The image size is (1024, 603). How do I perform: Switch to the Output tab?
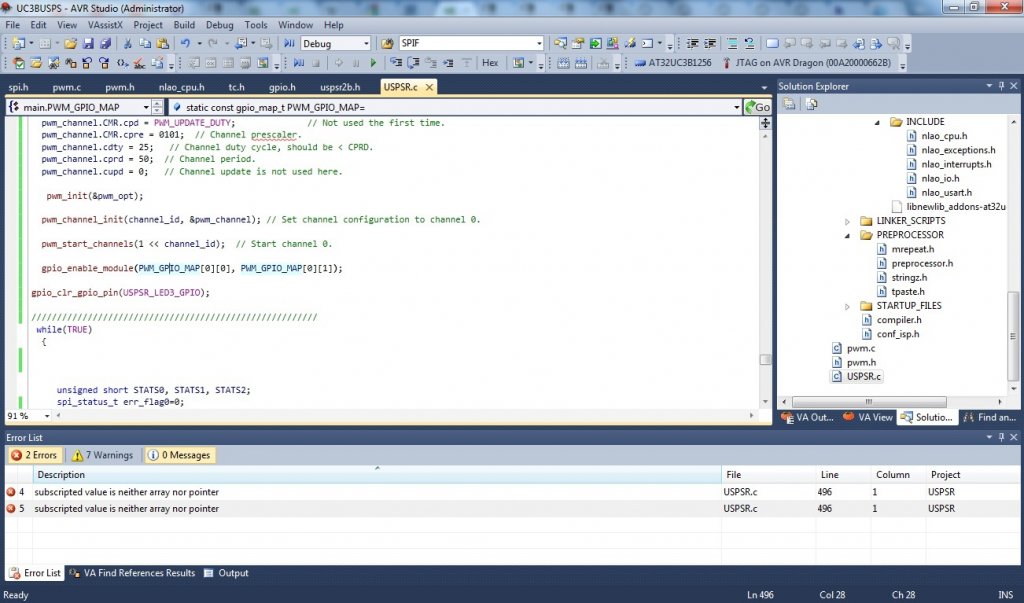226,573
